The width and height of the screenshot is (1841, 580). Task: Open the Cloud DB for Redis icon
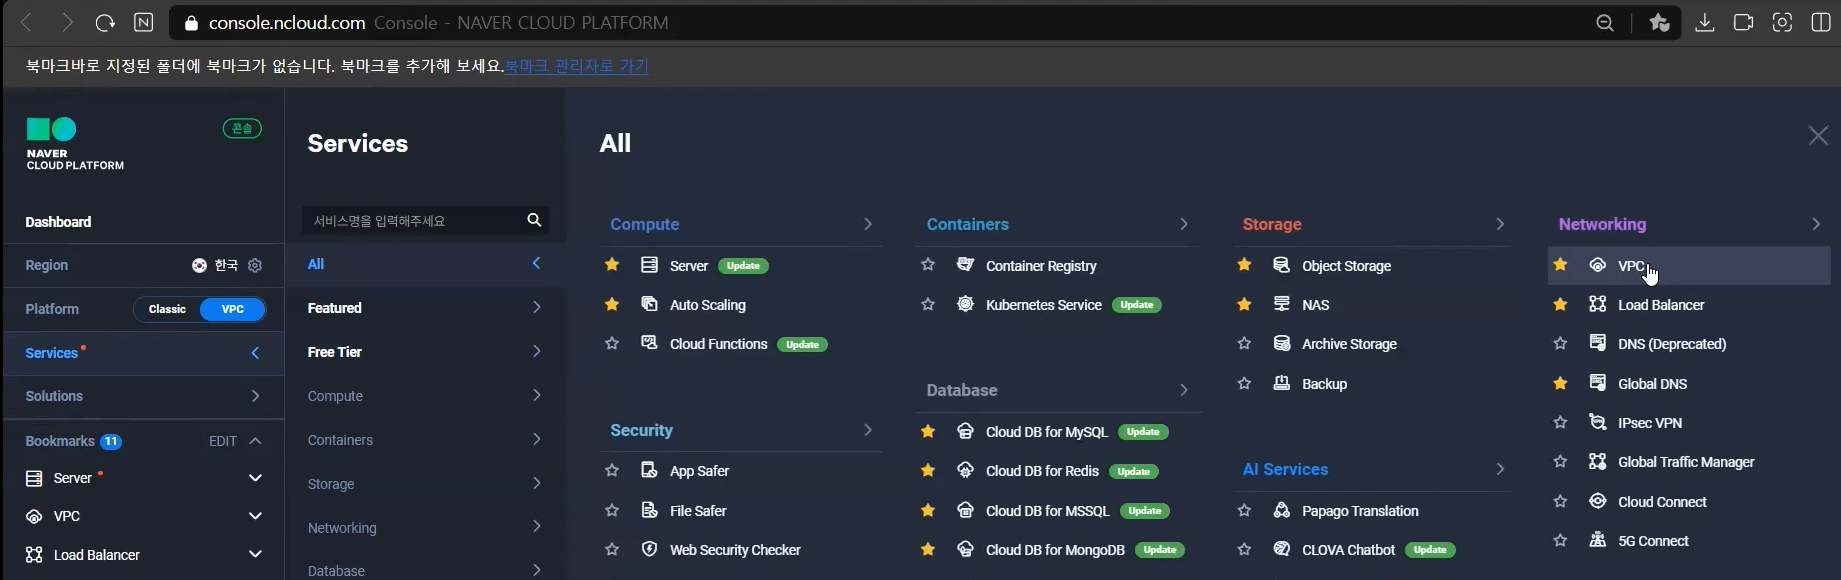point(965,470)
